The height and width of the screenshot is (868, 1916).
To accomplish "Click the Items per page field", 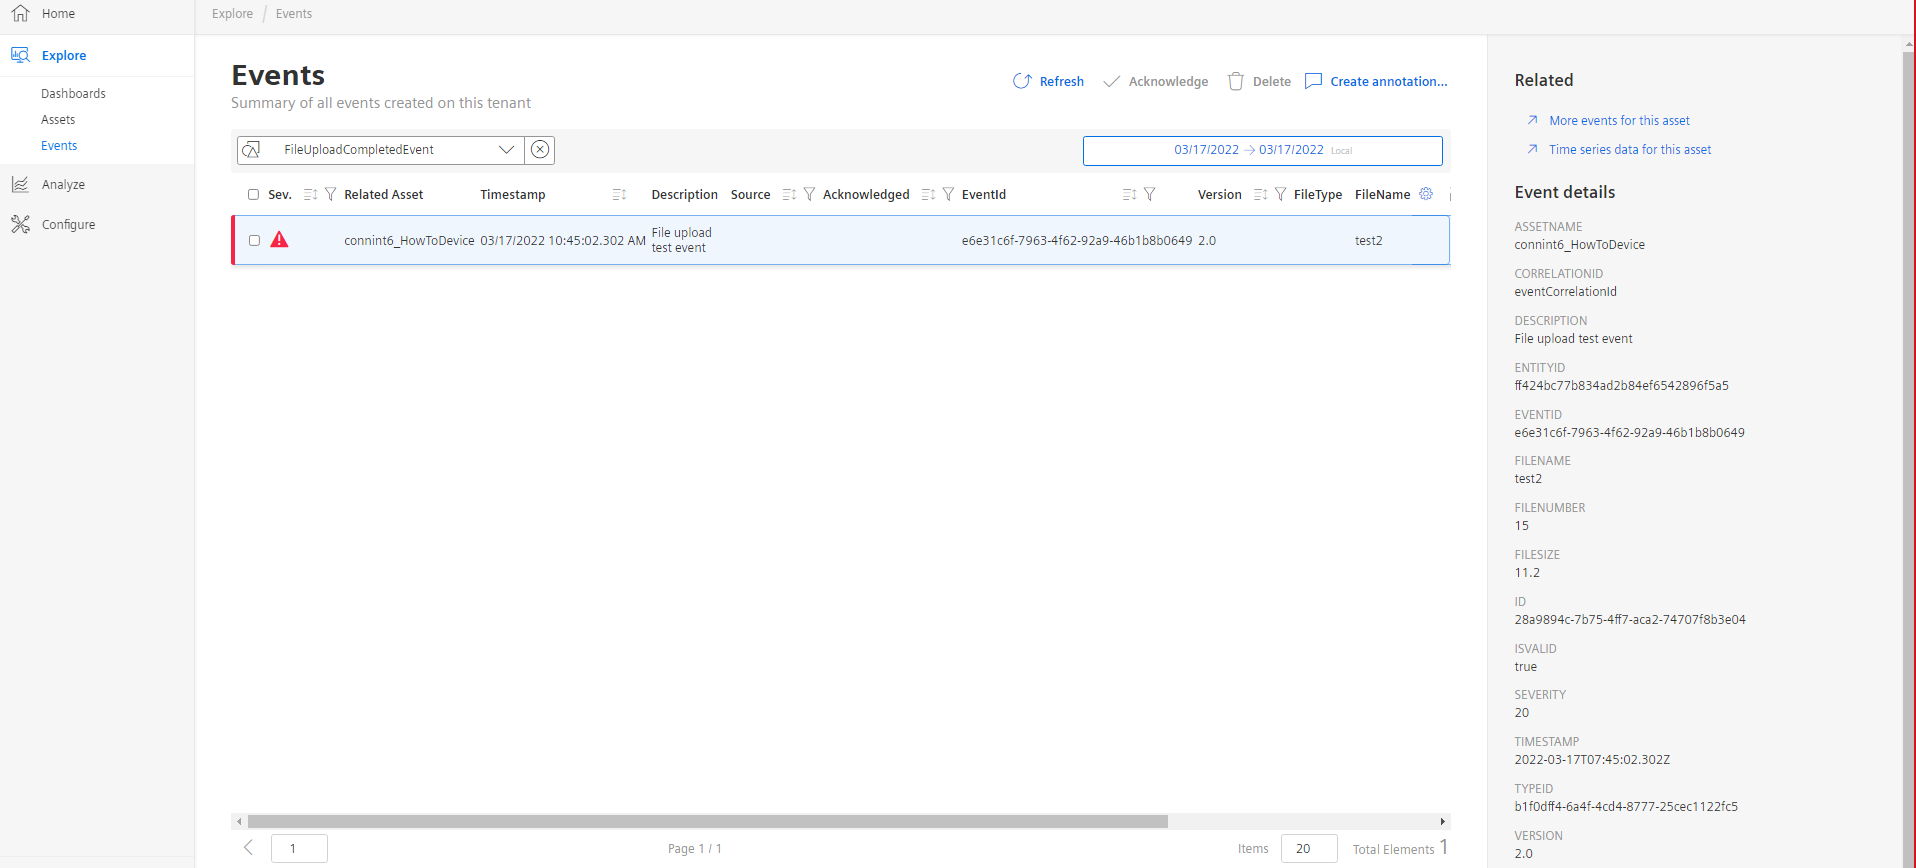I will 1309,849.
